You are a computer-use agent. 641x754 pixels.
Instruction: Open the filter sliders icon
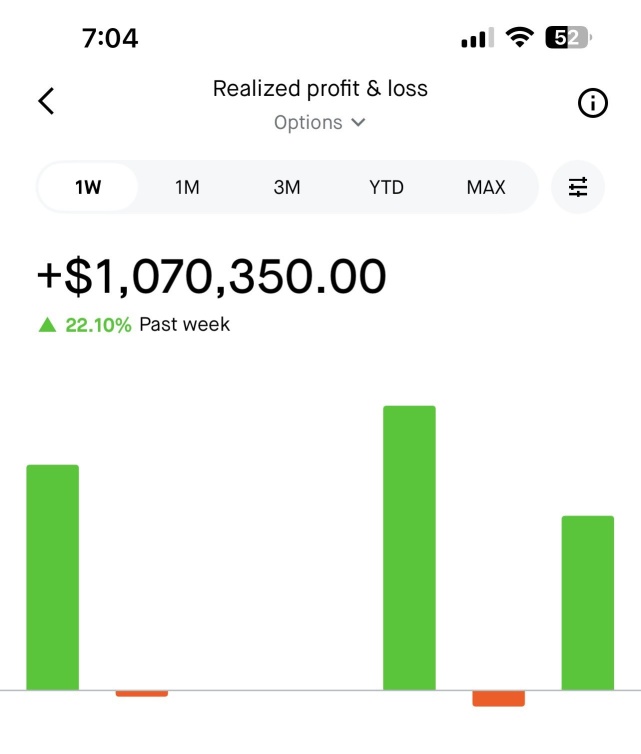point(578,187)
